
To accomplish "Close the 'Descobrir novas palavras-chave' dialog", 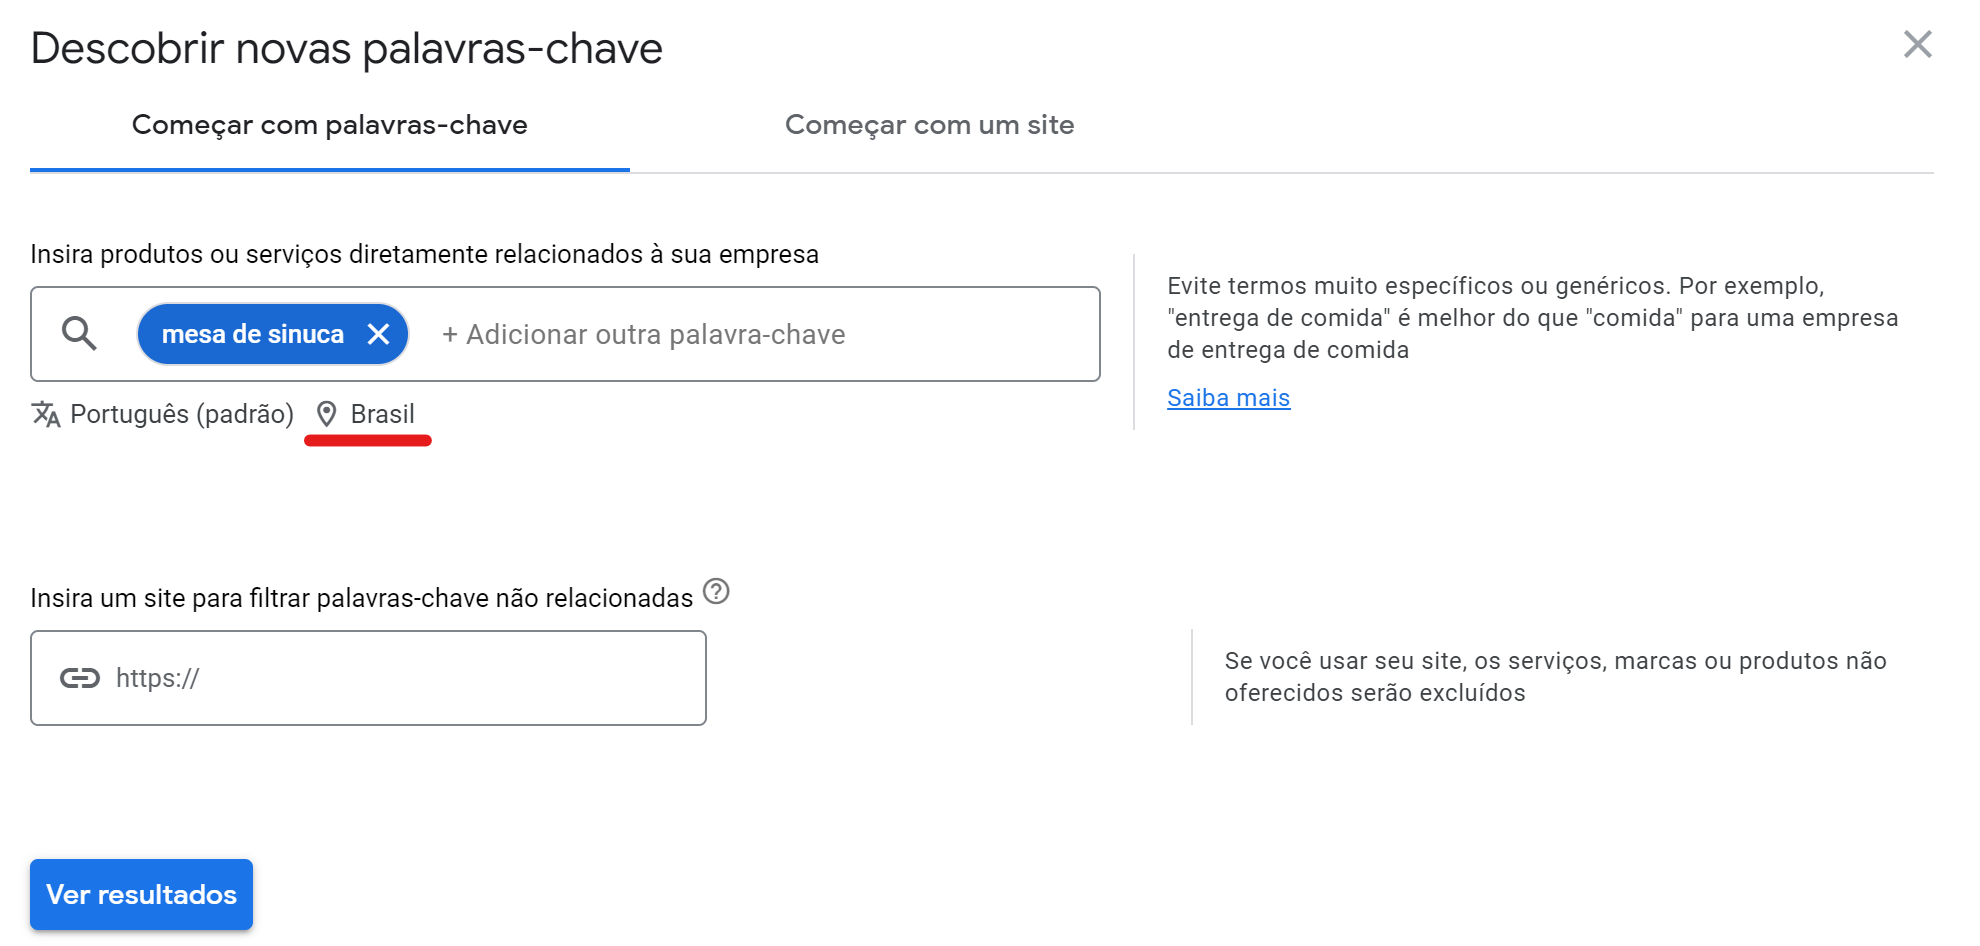I will [1918, 44].
